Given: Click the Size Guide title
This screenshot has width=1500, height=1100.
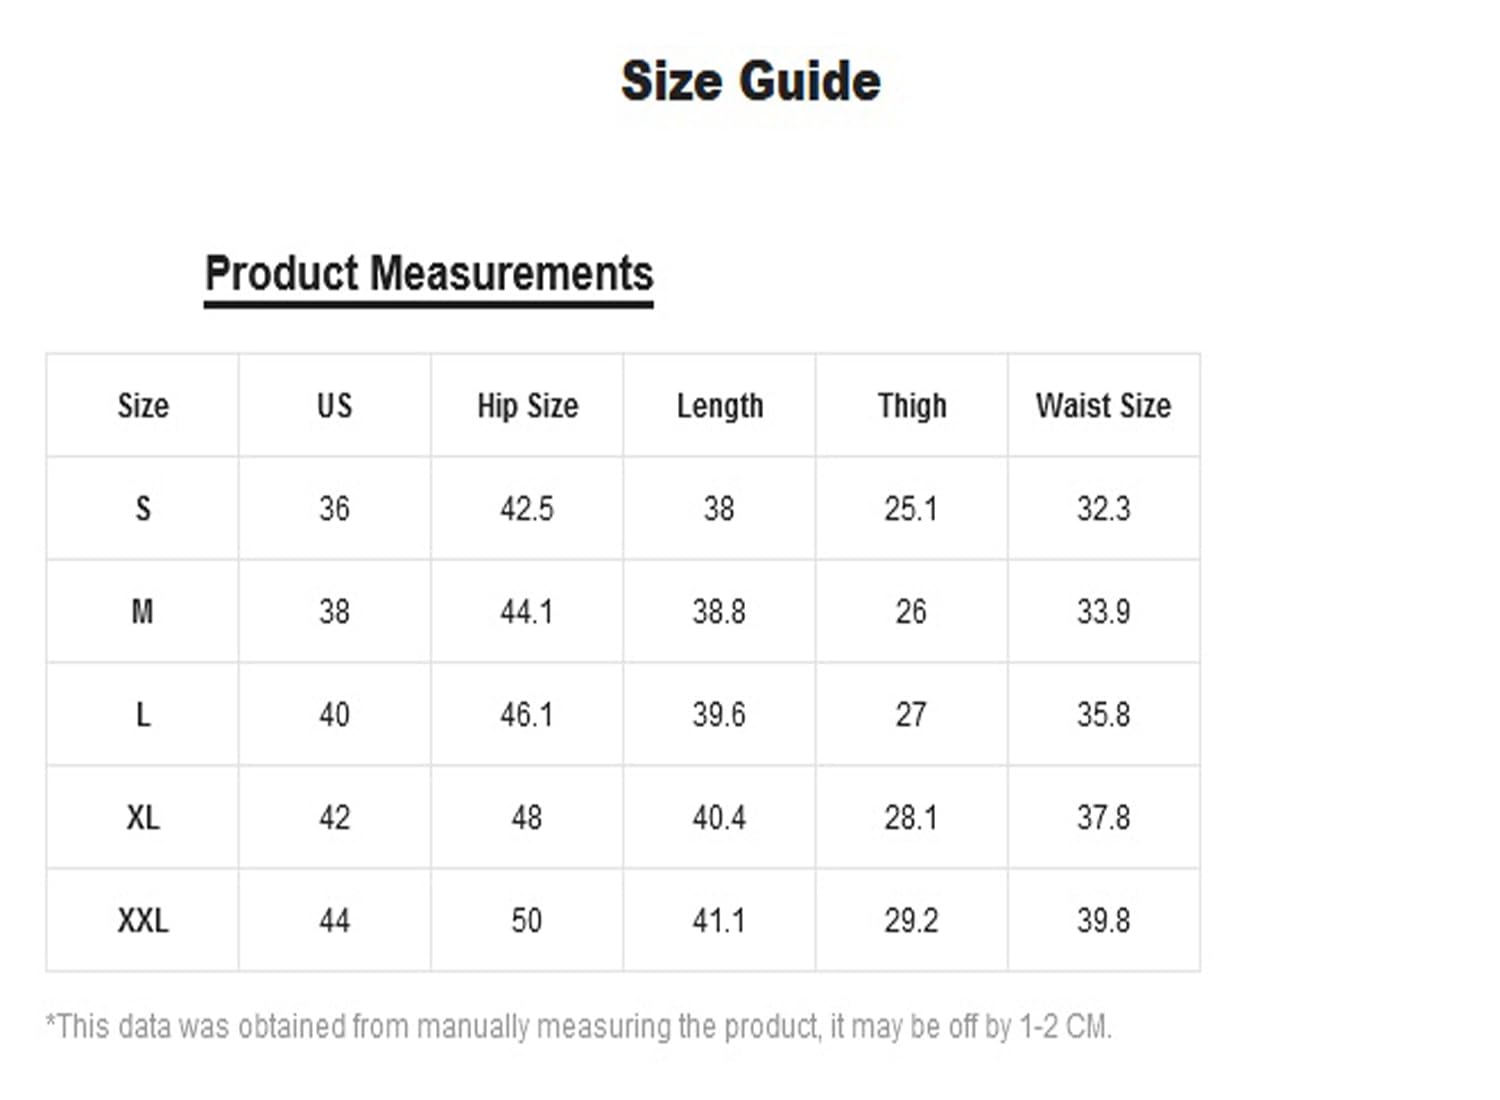Looking at the screenshot, I should (750, 81).
